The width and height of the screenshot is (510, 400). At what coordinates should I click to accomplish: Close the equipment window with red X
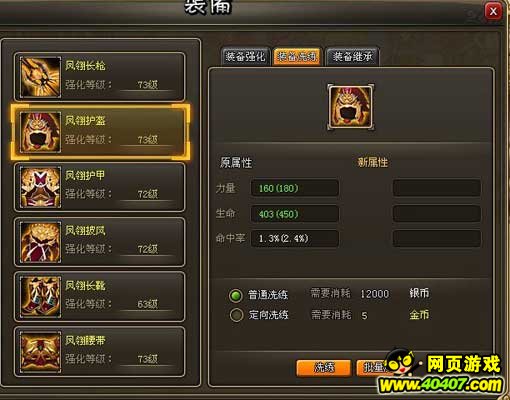(x=493, y=11)
